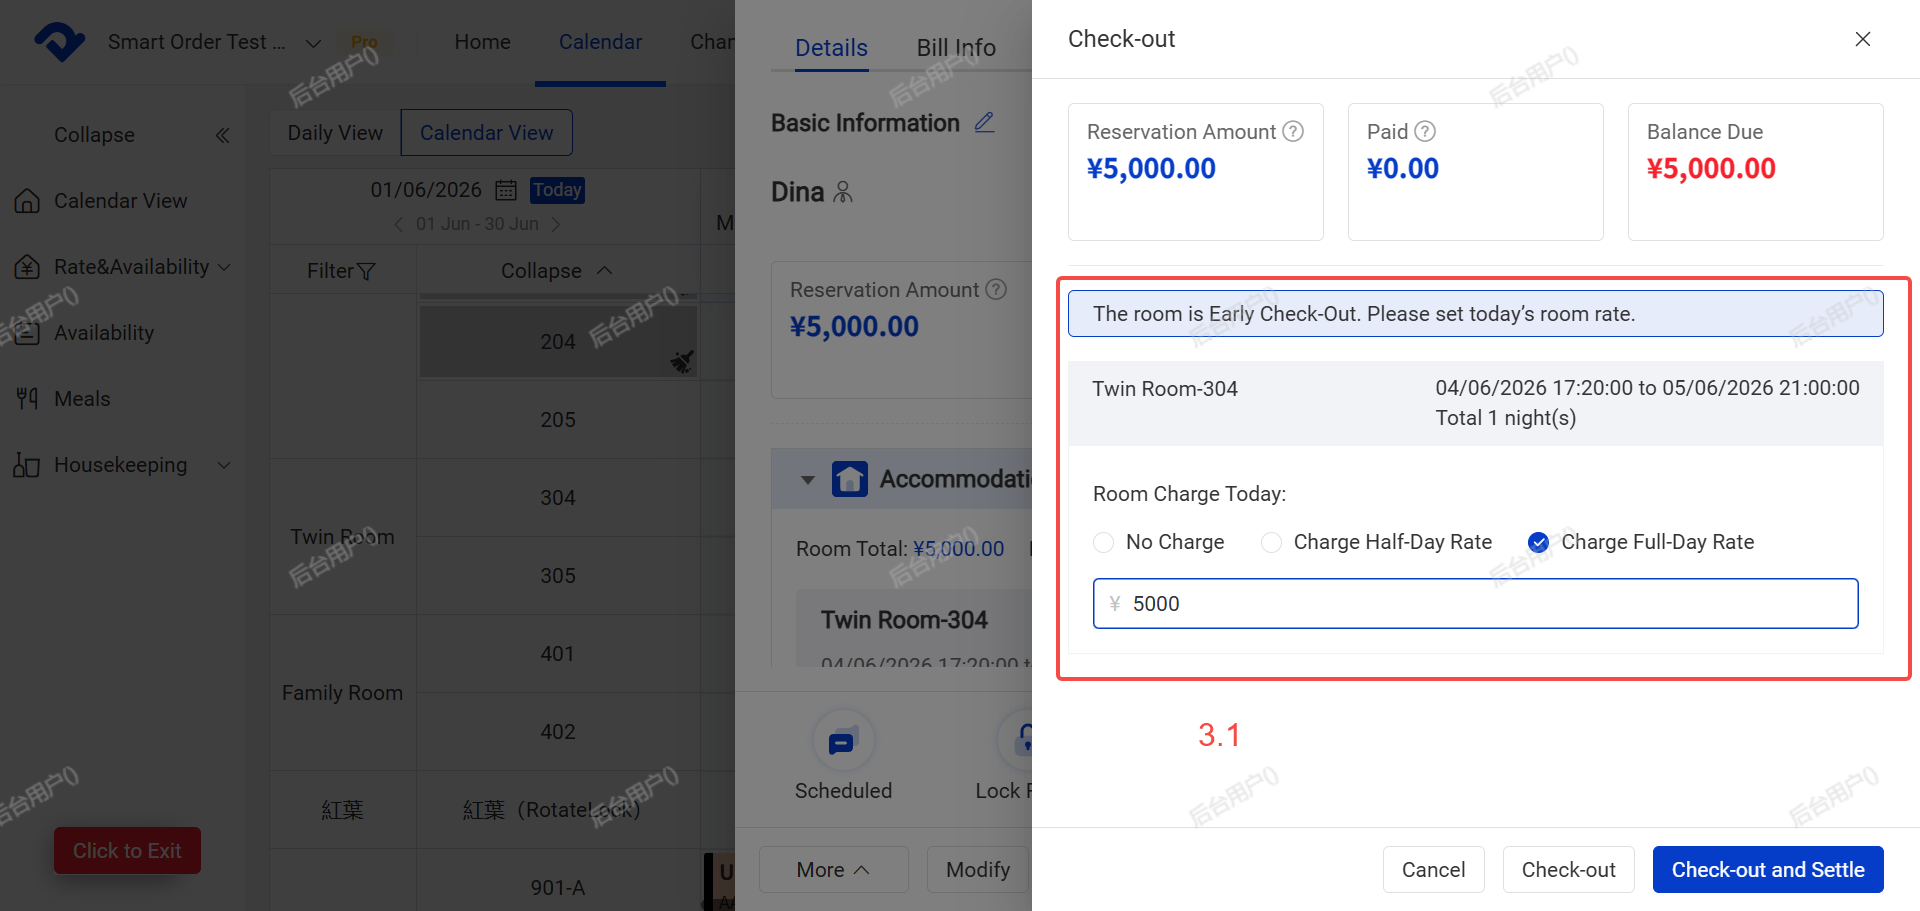This screenshot has width=1920, height=911.
Task: Click the Meals fork-and-knife icon
Action: [x=27, y=399]
